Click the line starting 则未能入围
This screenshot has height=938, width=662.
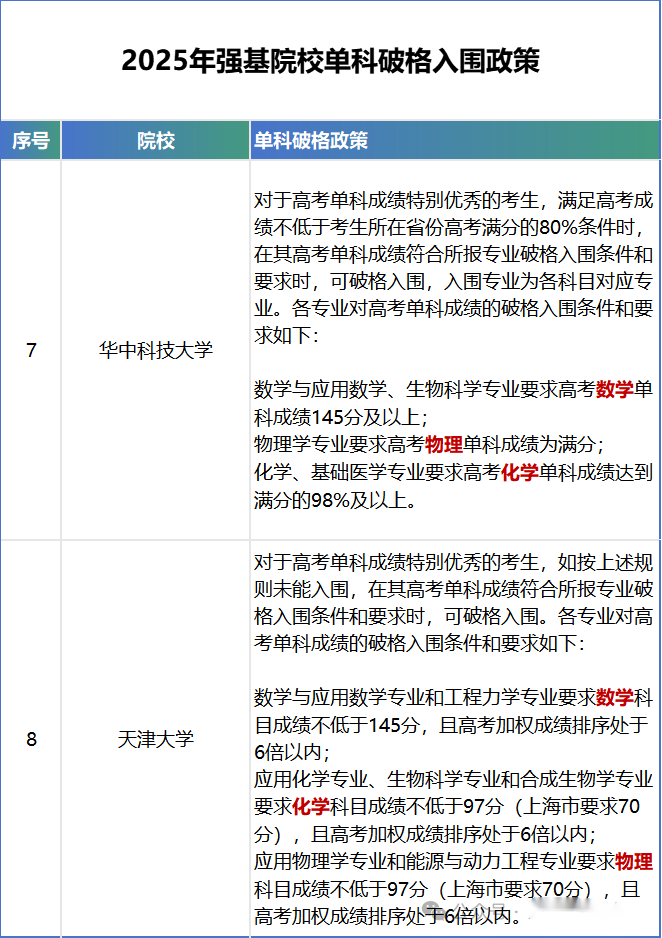(x=453, y=589)
